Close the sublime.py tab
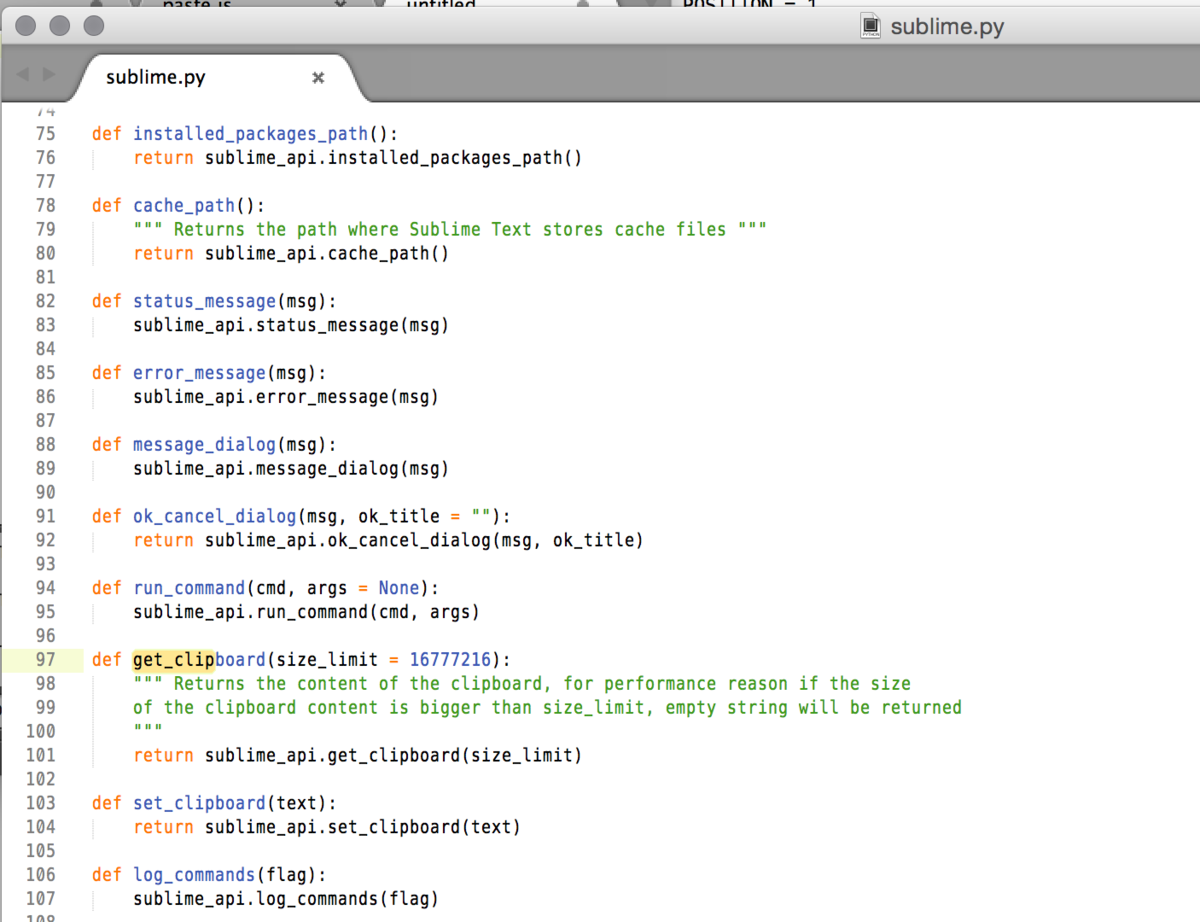The width and height of the screenshot is (1200, 922). 318,77
